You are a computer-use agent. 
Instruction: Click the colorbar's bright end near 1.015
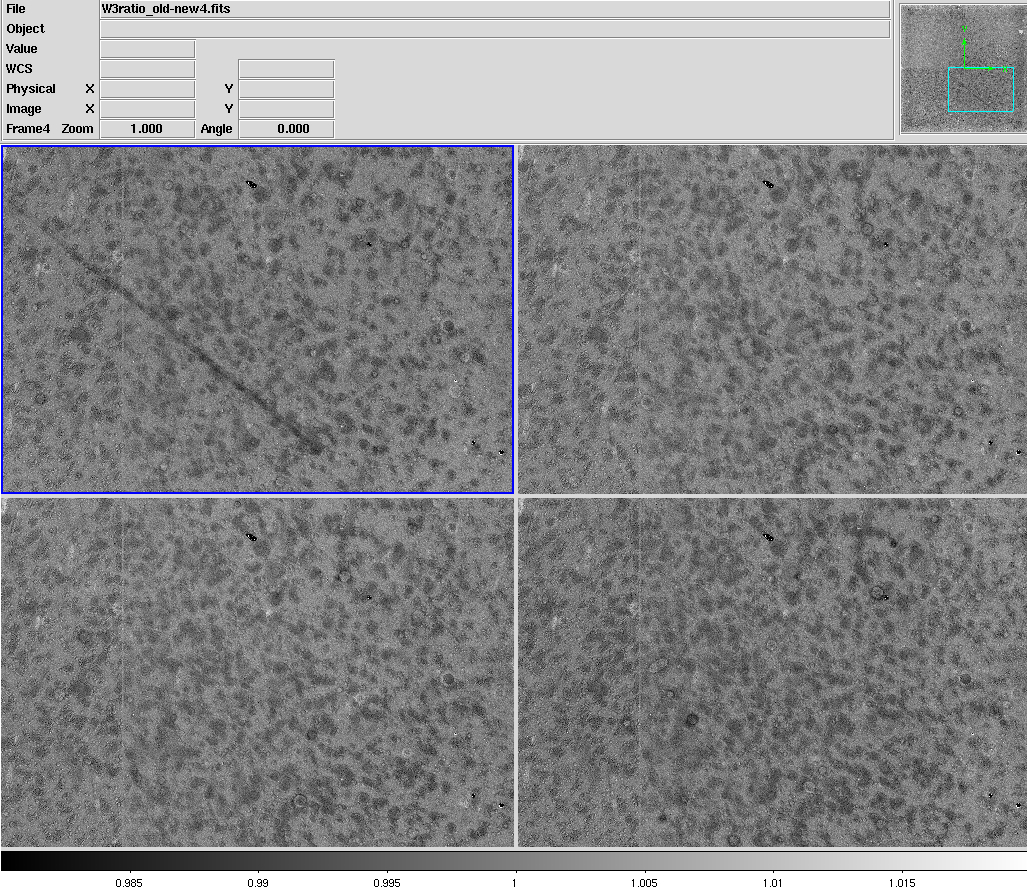(902, 860)
